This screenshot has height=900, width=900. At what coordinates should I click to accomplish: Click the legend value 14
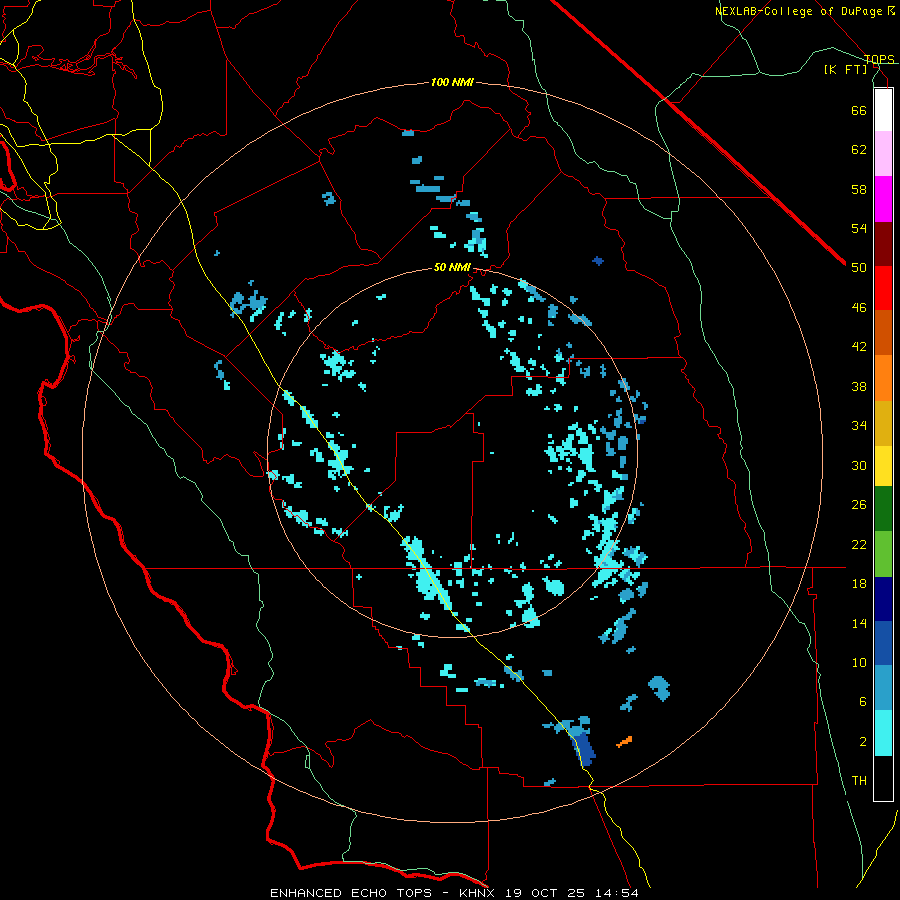coord(859,623)
